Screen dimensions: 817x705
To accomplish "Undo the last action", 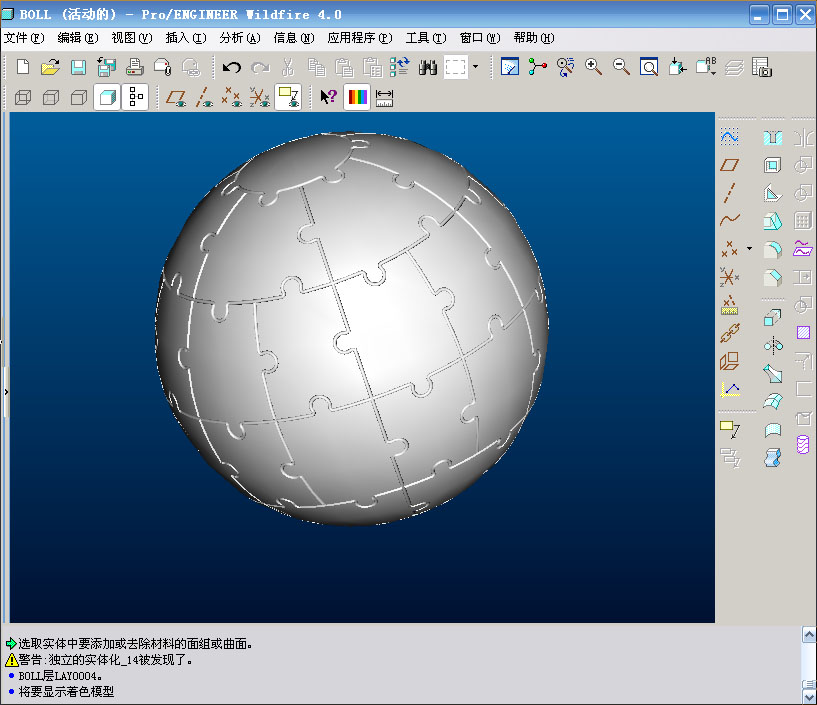I will click(232, 67).
